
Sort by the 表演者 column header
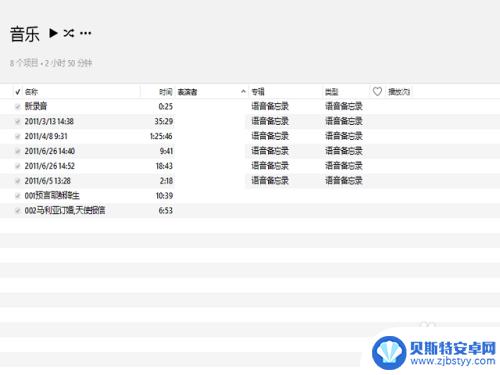pyautogui.click(x=187, y=92)
